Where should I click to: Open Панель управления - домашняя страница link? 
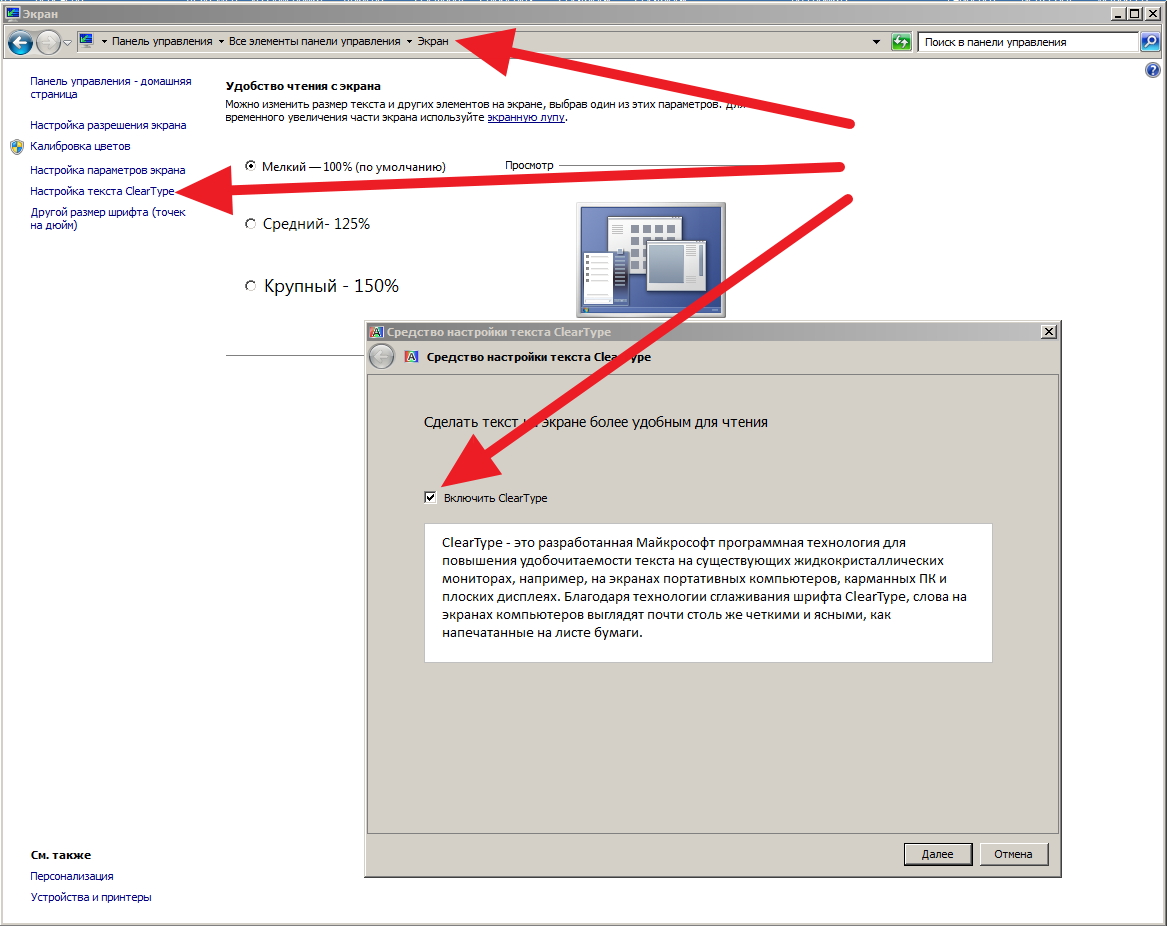tap(110, 88)
